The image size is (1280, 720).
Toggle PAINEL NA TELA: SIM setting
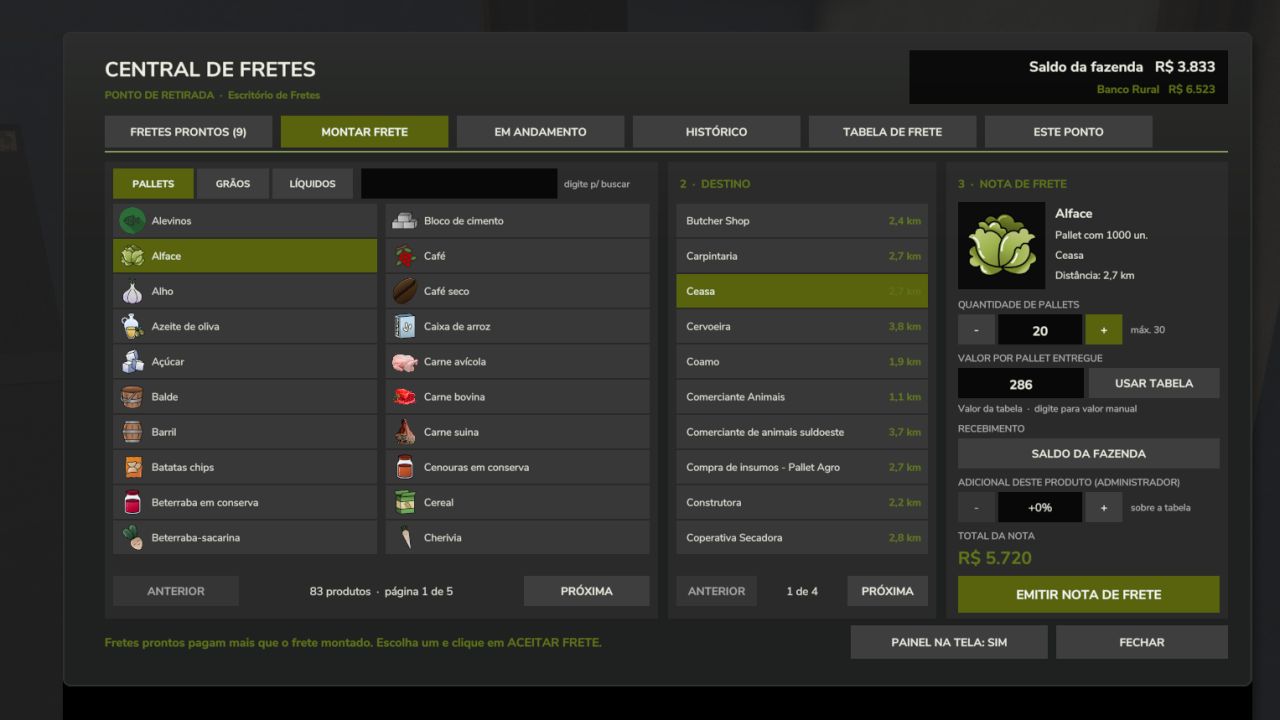click(x=949, y=642)
